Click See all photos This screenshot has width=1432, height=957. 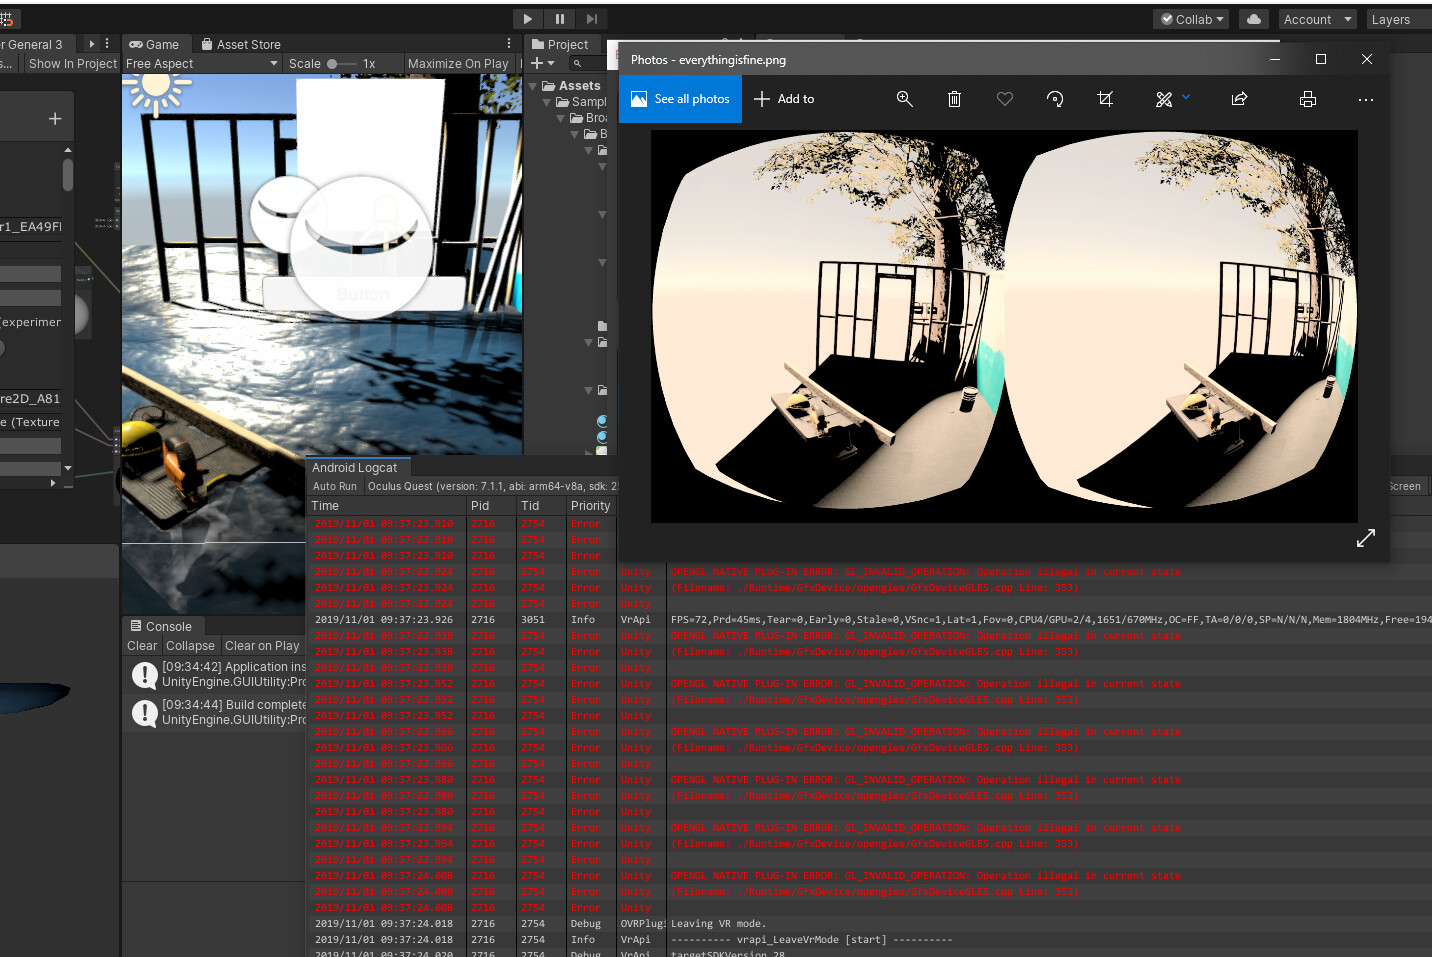(x=680, y=99)
